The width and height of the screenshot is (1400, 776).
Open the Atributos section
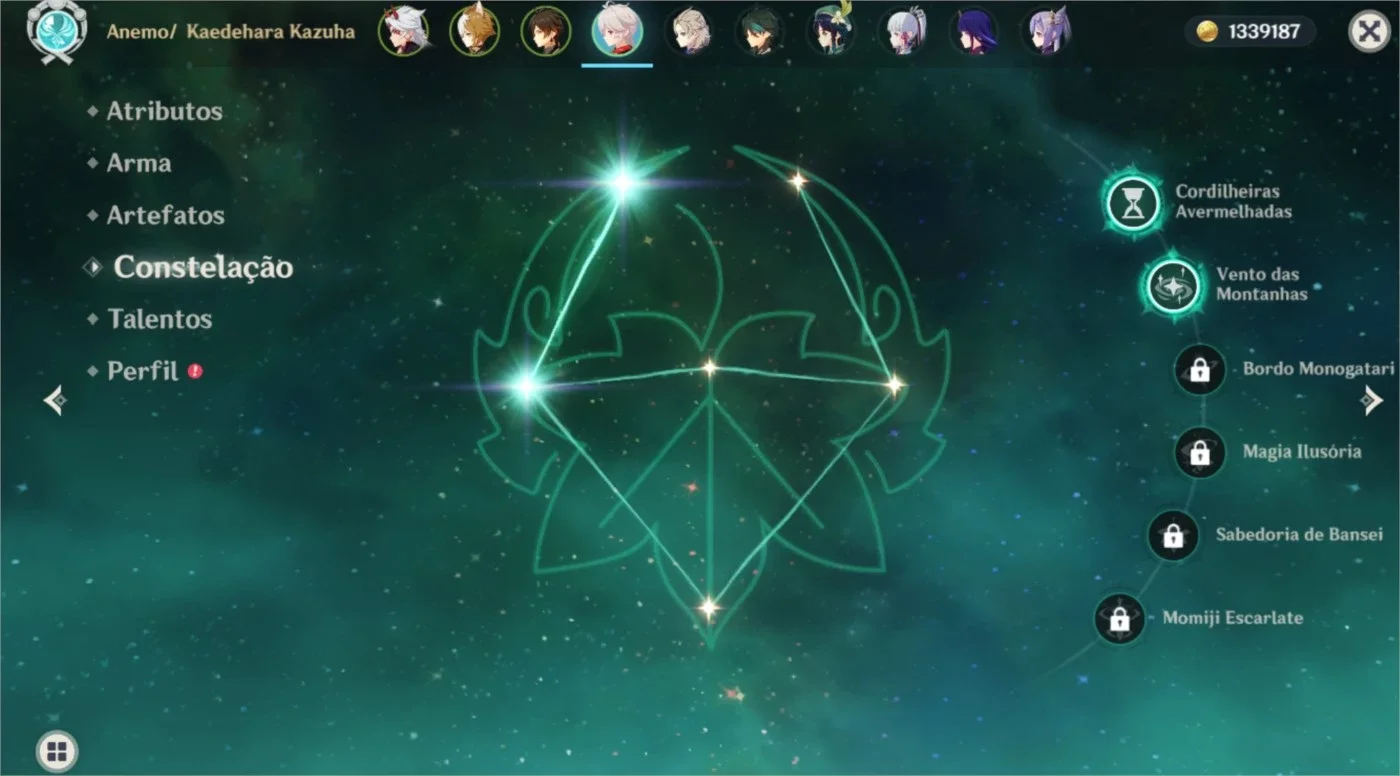(x=164, y=111)
